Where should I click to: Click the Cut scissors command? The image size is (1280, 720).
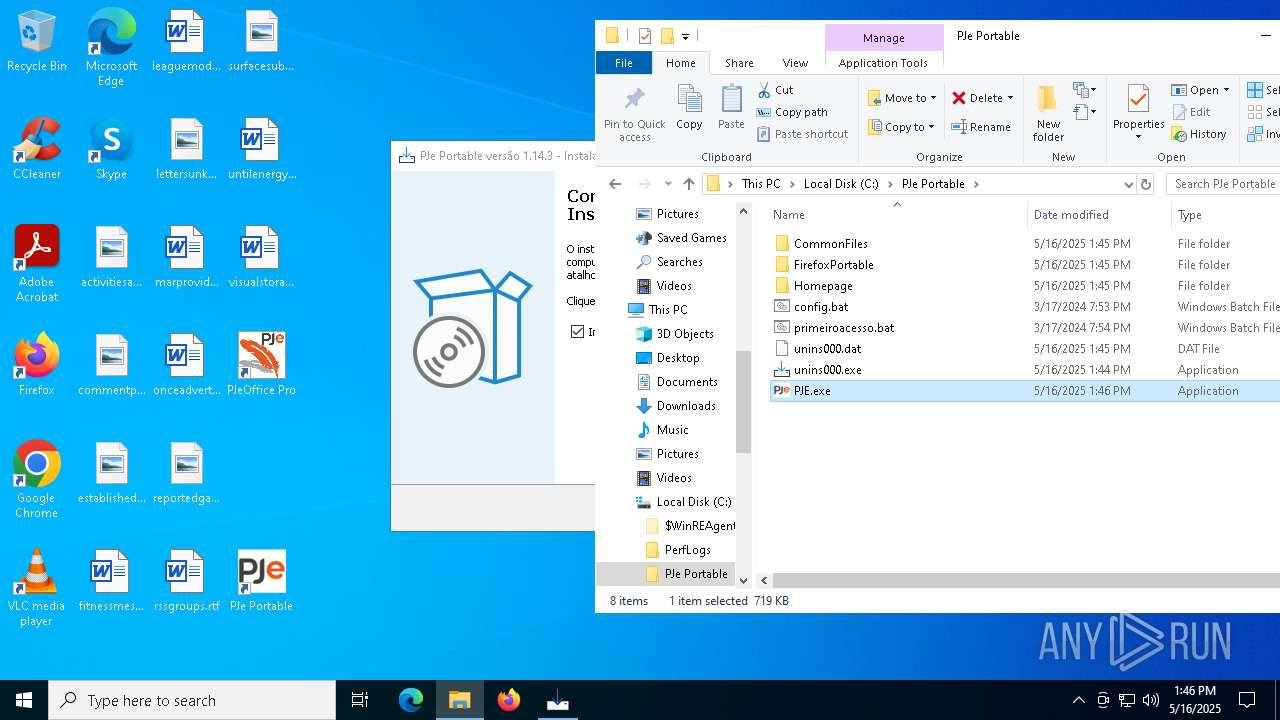775,90
